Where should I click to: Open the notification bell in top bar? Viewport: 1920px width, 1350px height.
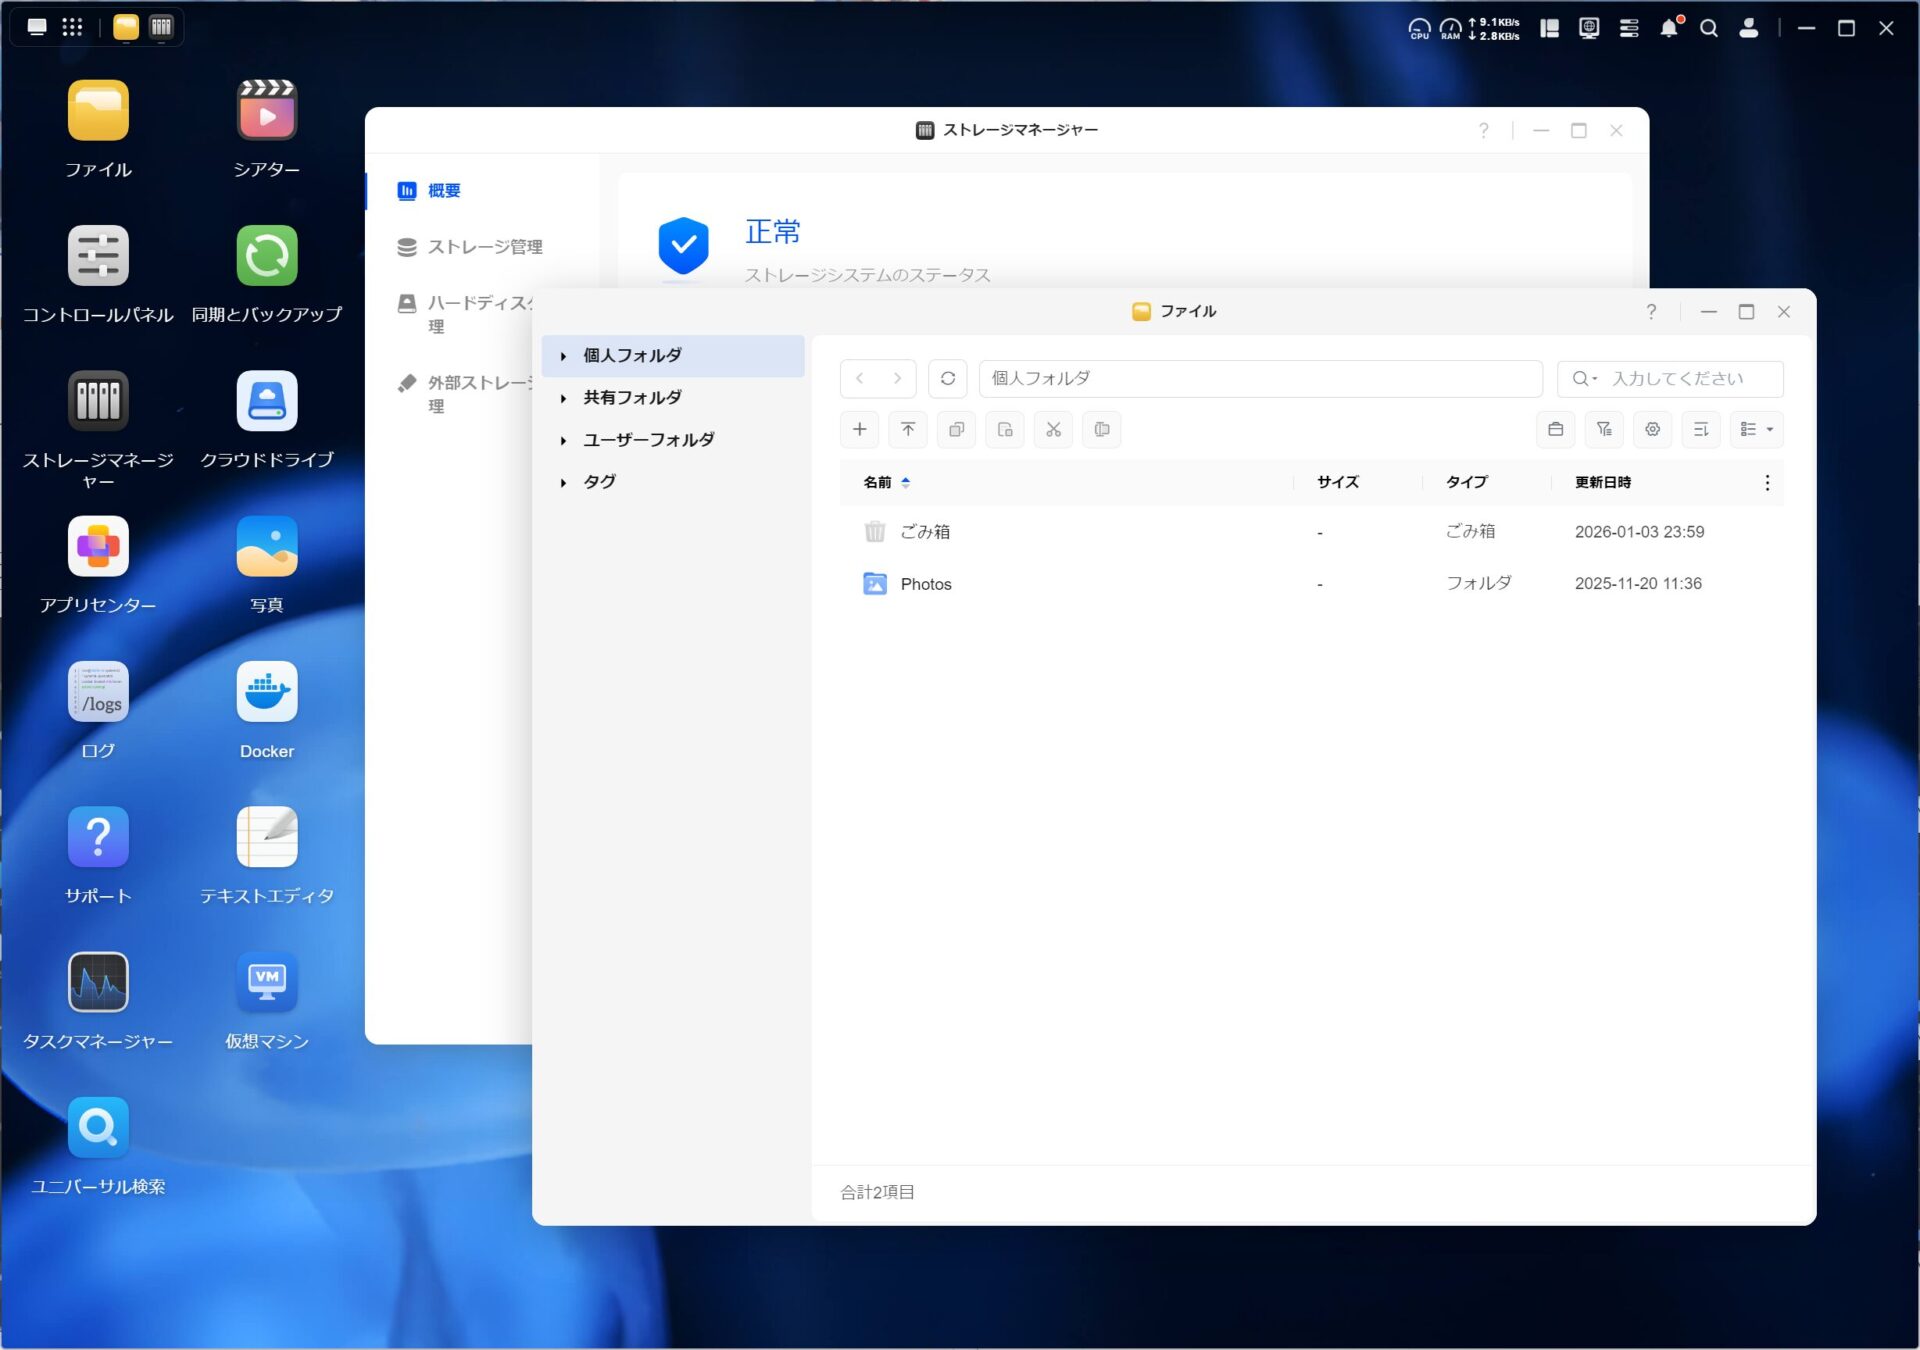1668,28
